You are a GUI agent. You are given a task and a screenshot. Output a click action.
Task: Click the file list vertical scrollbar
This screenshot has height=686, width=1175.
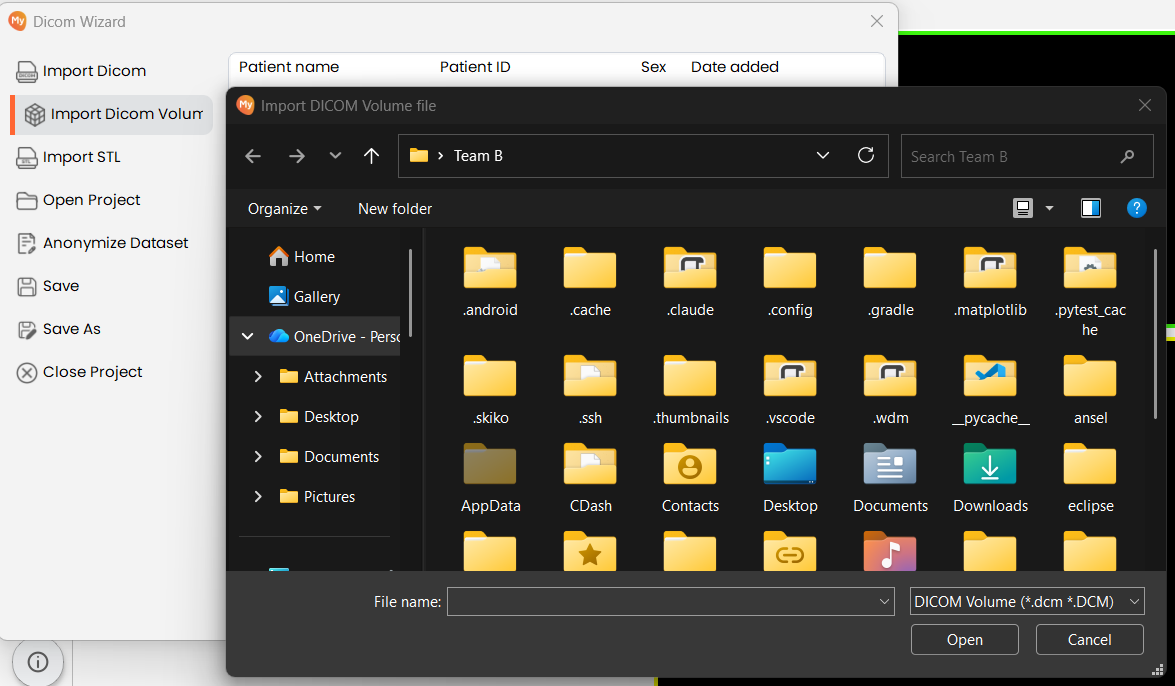click(x=1156, y=334)
